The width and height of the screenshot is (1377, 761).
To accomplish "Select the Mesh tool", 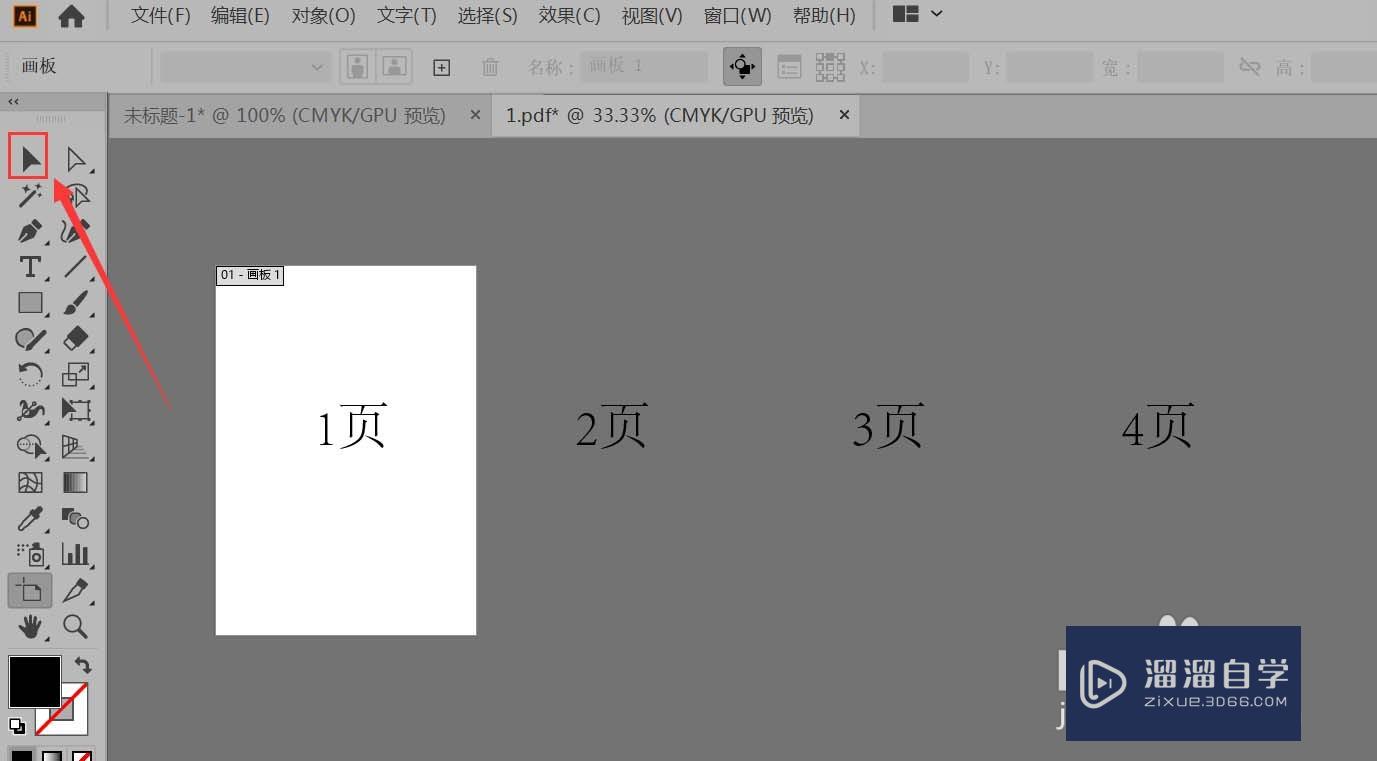I will [30, 483].
